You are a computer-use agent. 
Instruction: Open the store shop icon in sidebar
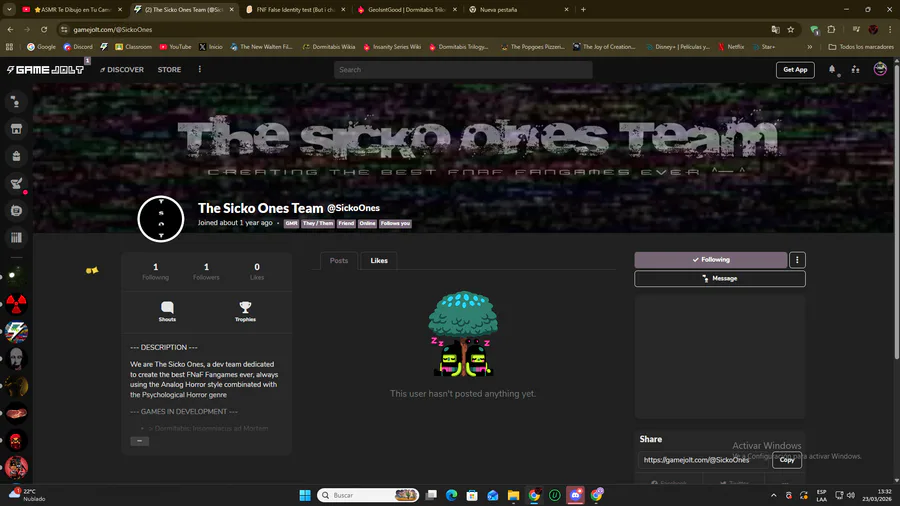click(16, 129)
